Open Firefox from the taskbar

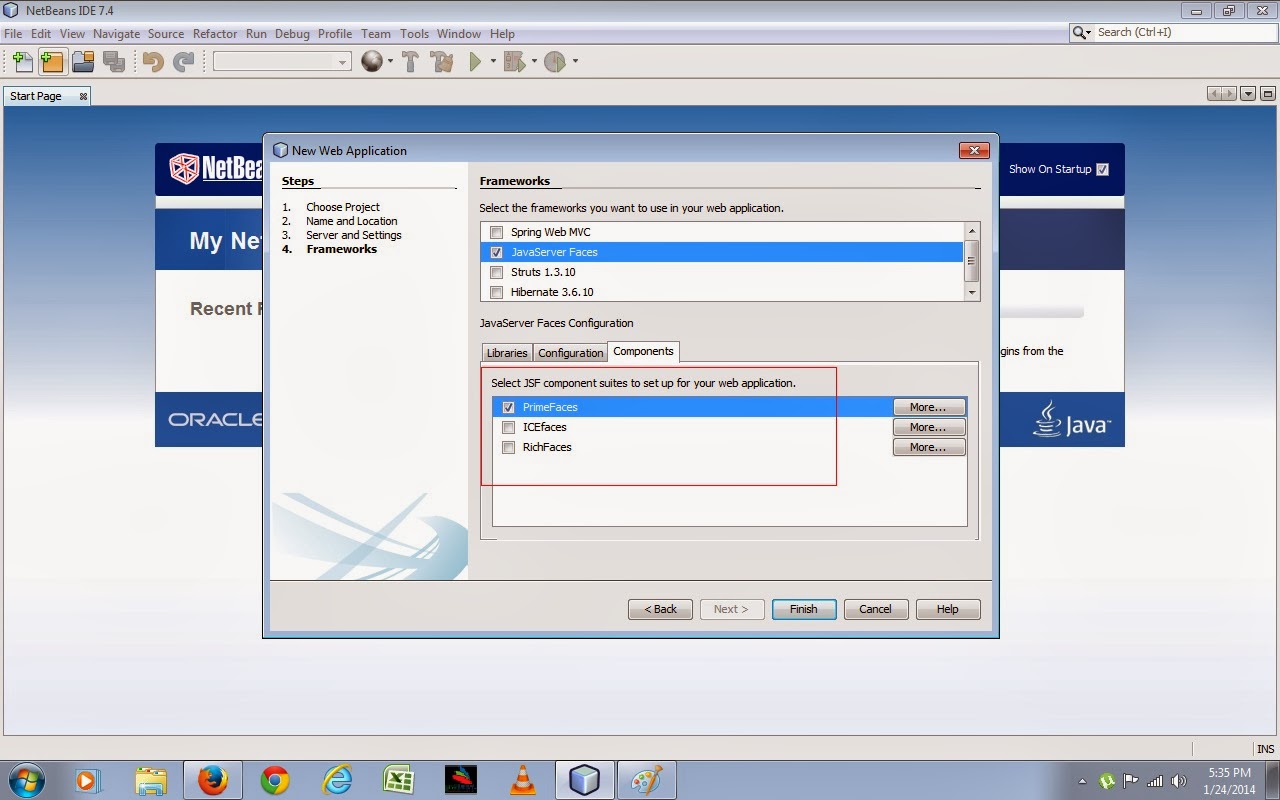[x=212, y=780]
